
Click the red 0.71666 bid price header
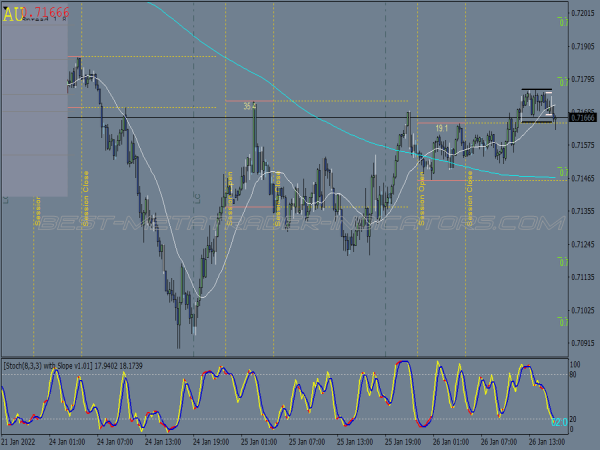coord(47,12)
